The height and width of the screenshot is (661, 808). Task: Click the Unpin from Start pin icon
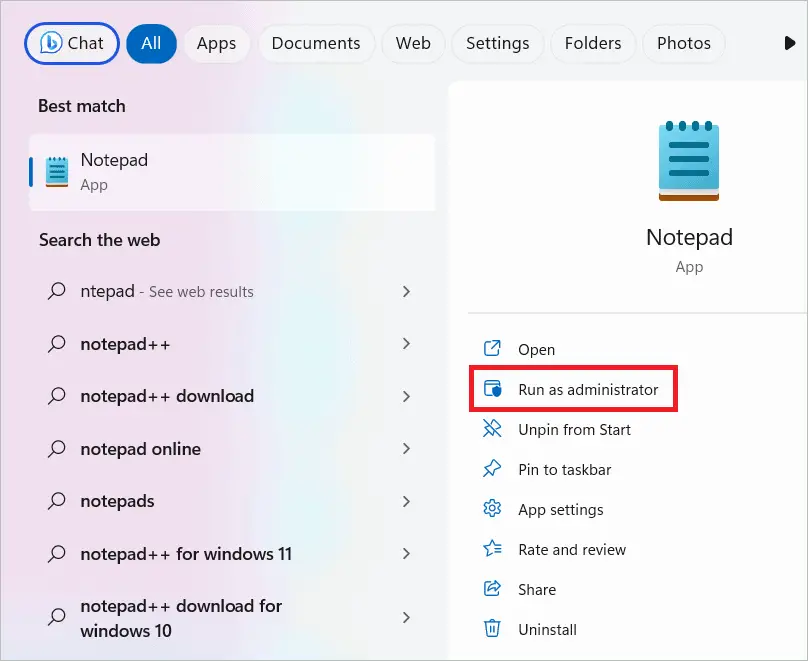(x=492, y=429)
